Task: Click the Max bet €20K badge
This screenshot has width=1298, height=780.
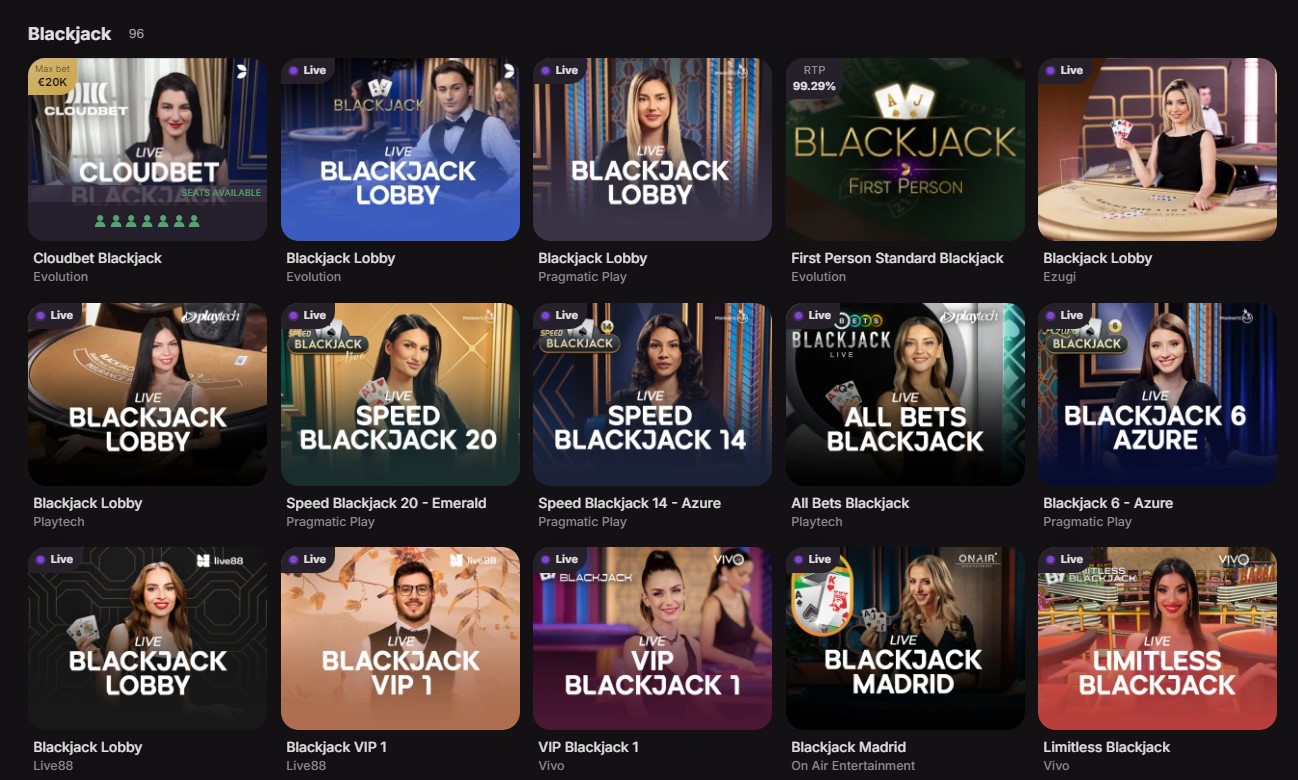Action: pos(52,76)
